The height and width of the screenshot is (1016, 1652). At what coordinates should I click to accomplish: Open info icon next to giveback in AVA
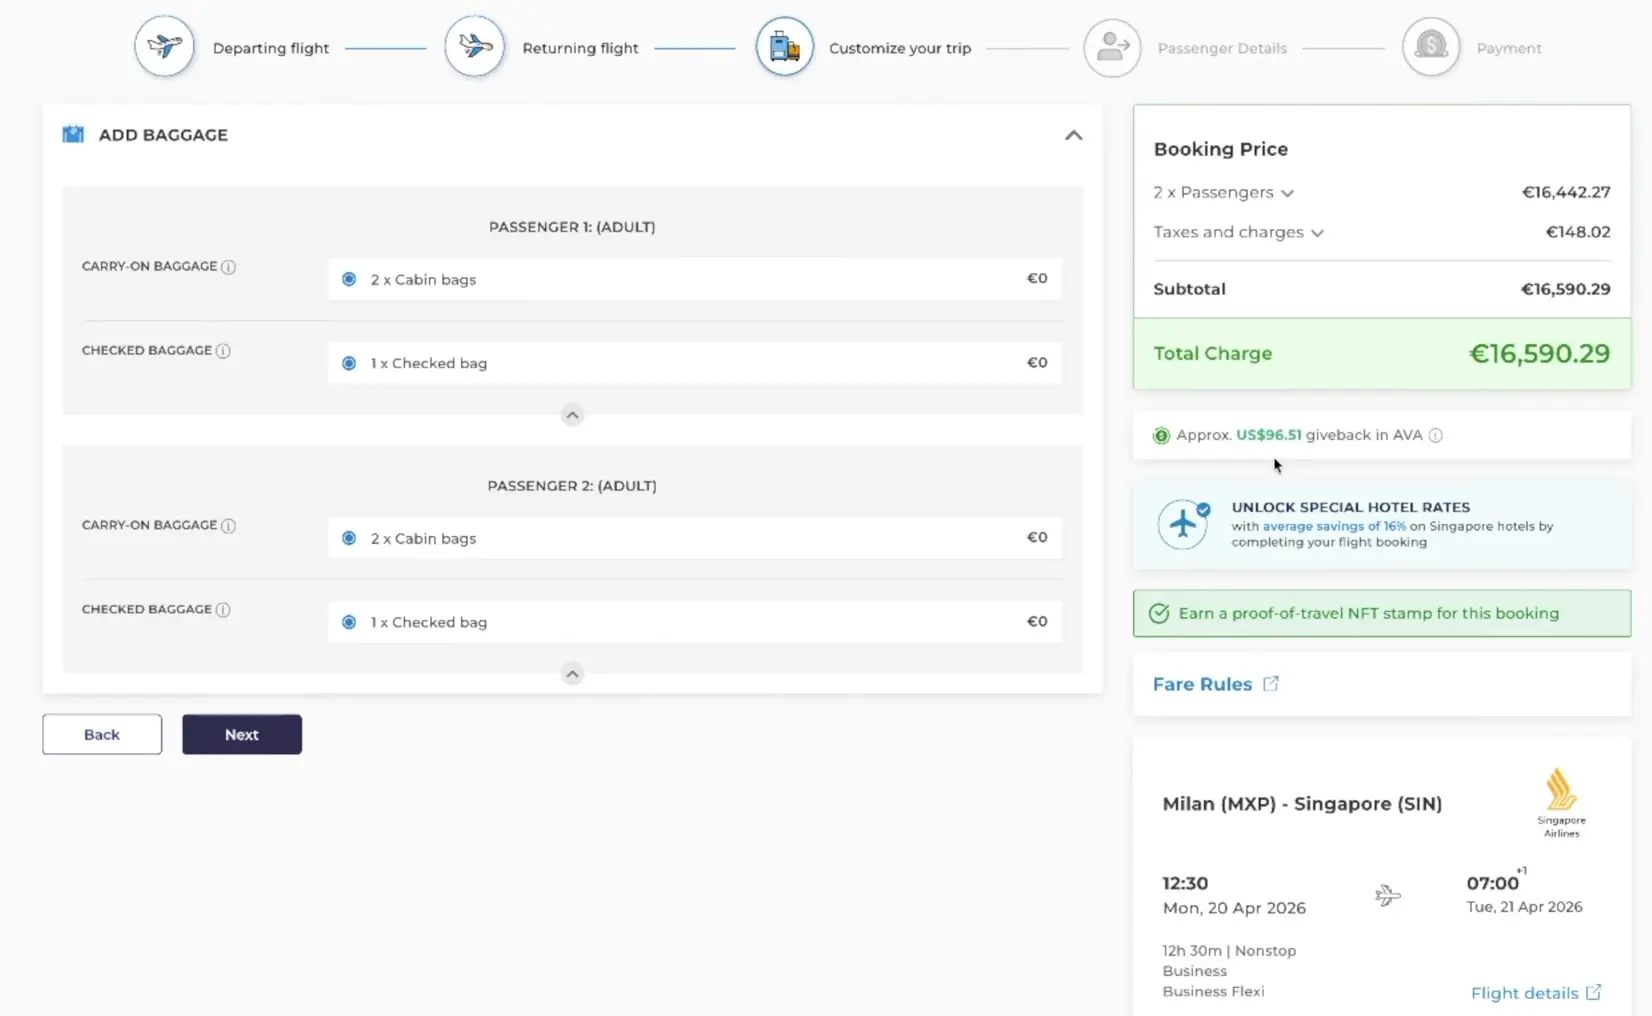coord(1435,435)
